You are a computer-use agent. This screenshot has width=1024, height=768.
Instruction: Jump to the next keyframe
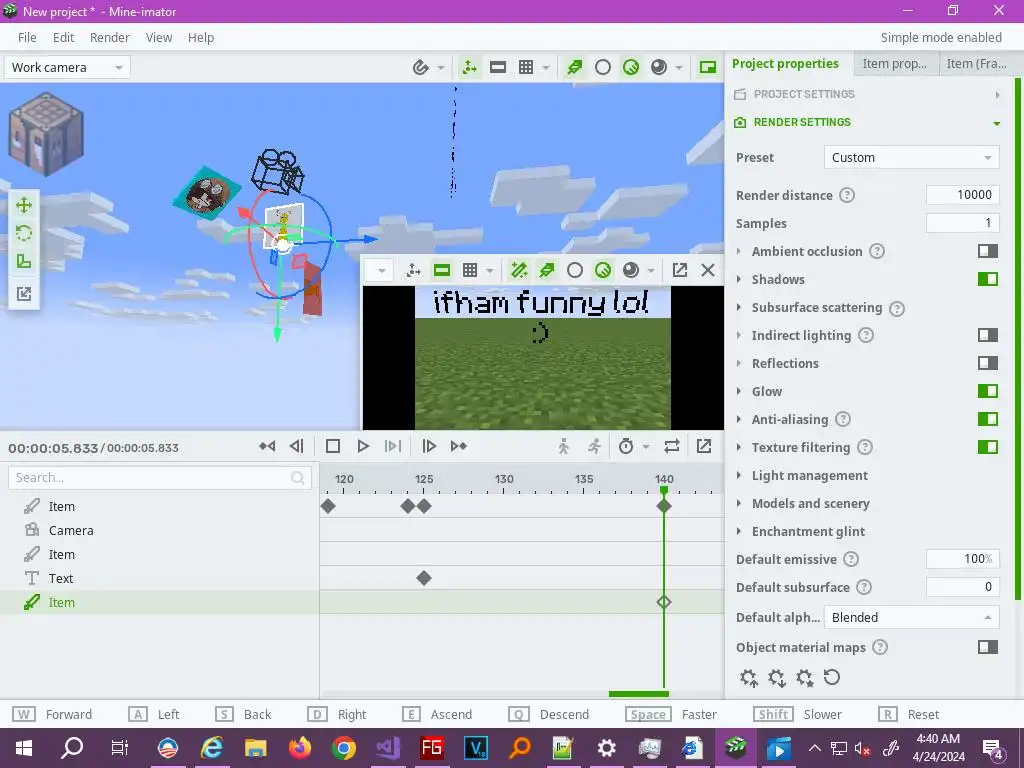(x=459, y=446)
